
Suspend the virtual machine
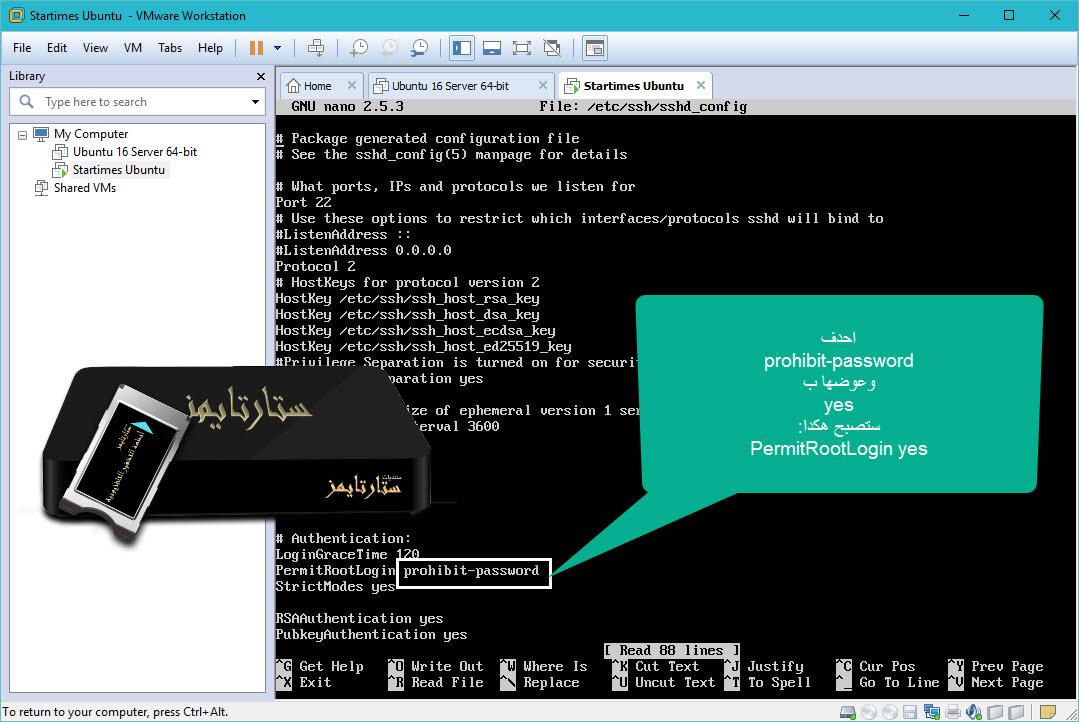click(x=255, y=47)
